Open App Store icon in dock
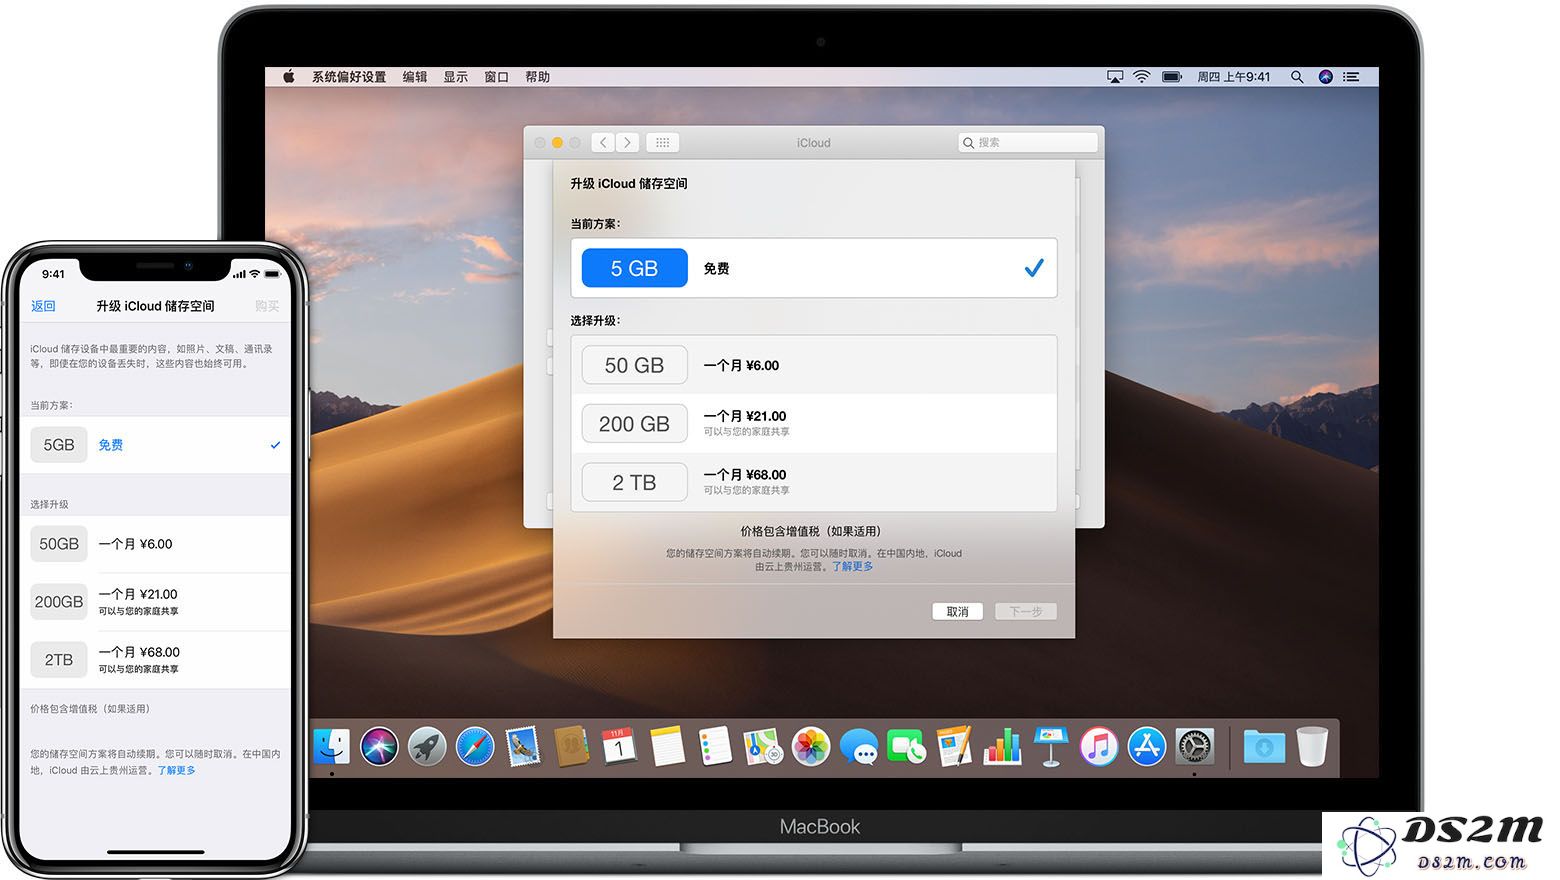1560x880 pixels. pos(1147,747)
